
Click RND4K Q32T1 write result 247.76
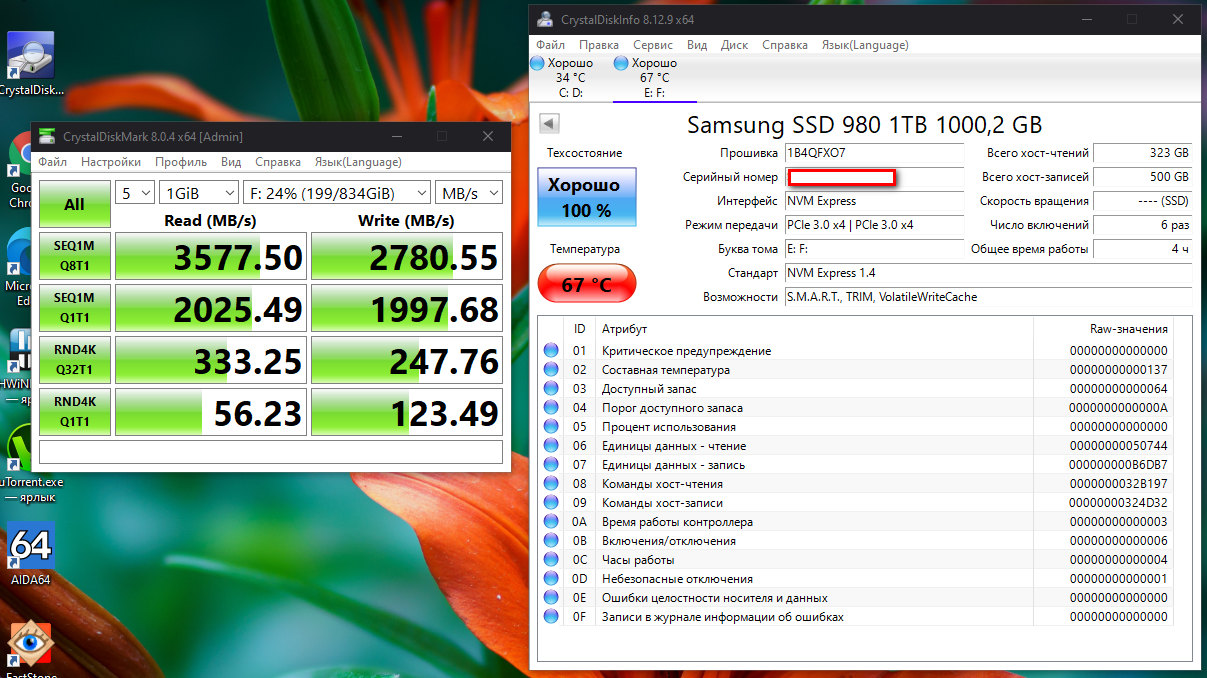(406, 360)
